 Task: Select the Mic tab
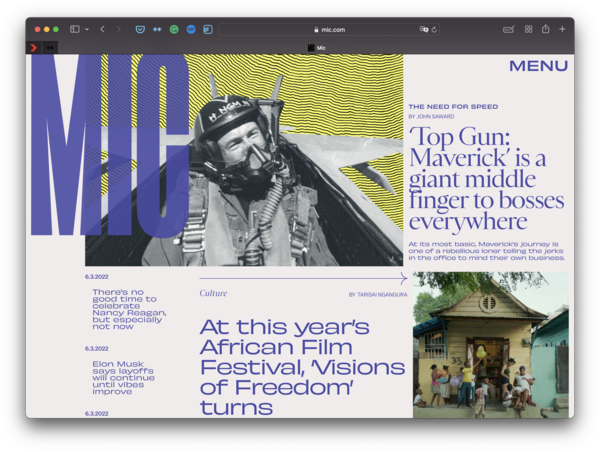coord(316,47)
